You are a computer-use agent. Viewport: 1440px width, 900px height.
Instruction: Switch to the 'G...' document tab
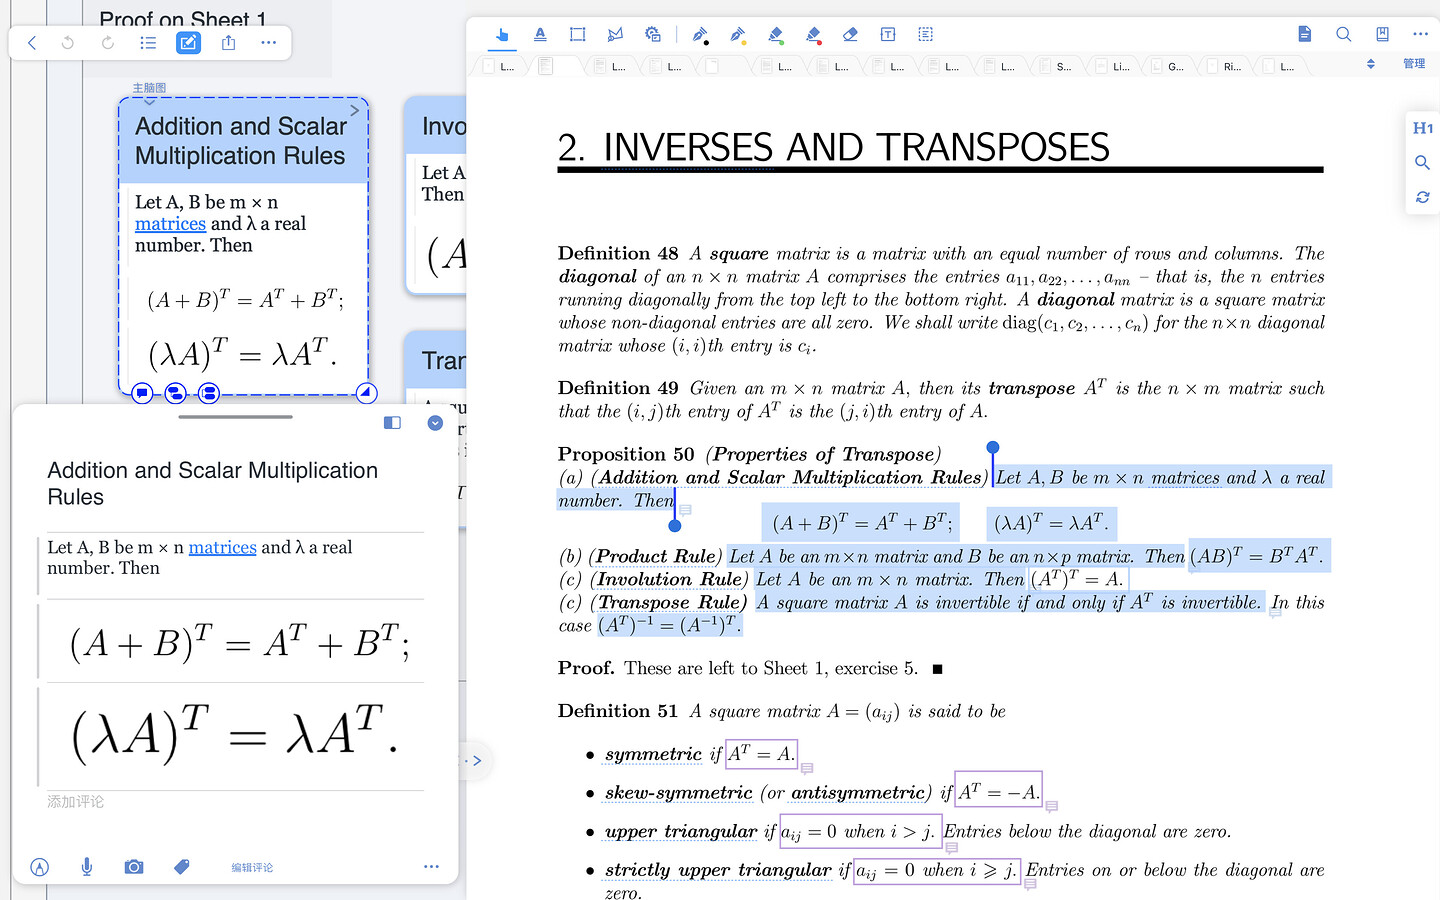(1167, 66)
